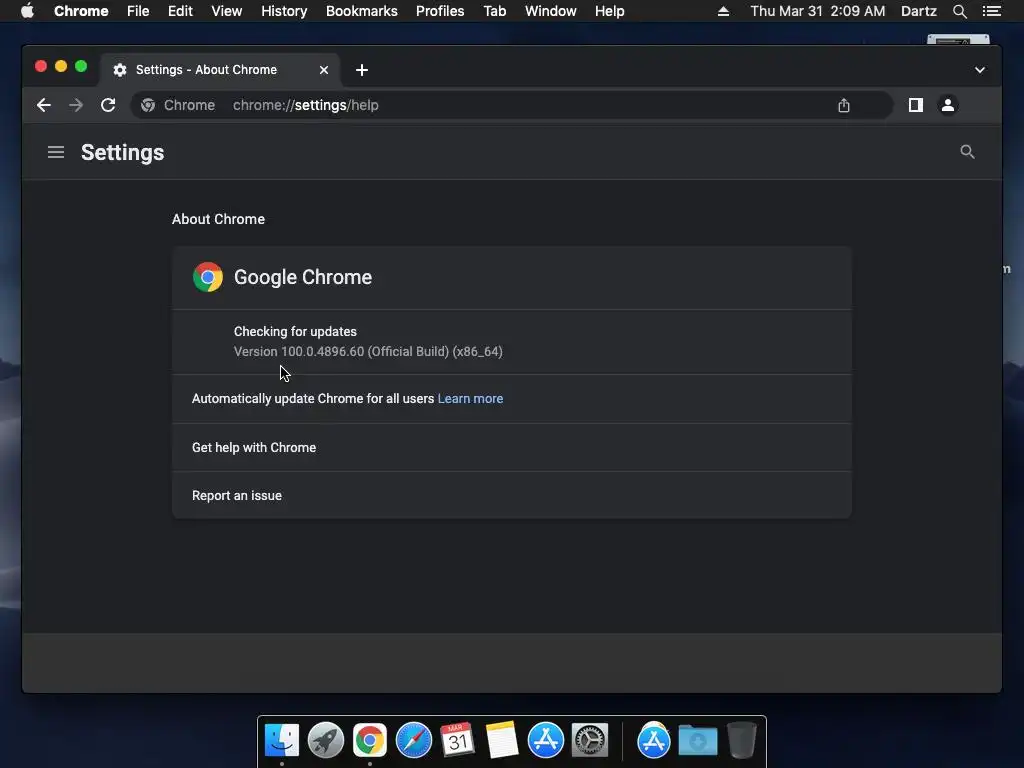The image size is (1024, 768).
Task: Click Automatically update Chrome for all users
Action: (313, 398)
